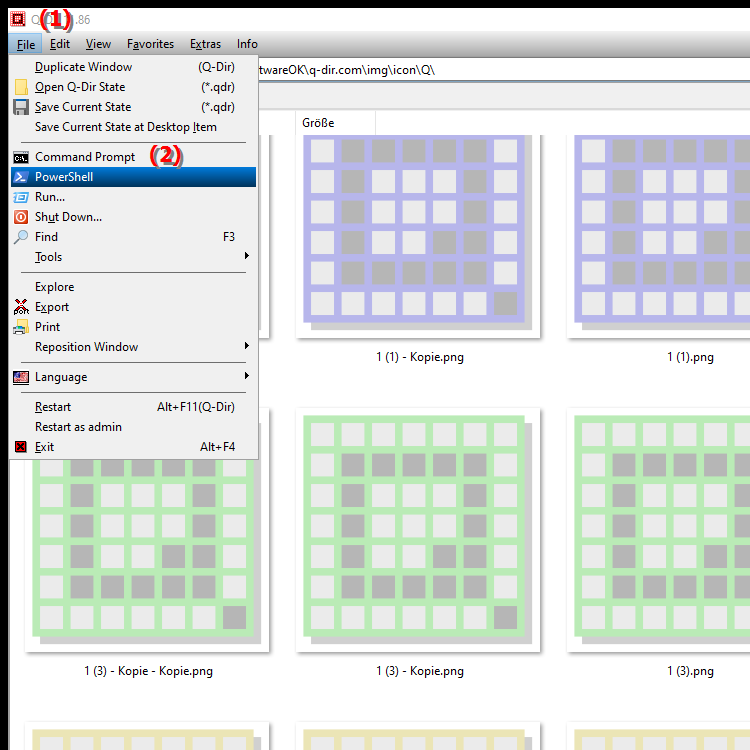
Task: Choose Print from File menu
Action: 133,327
